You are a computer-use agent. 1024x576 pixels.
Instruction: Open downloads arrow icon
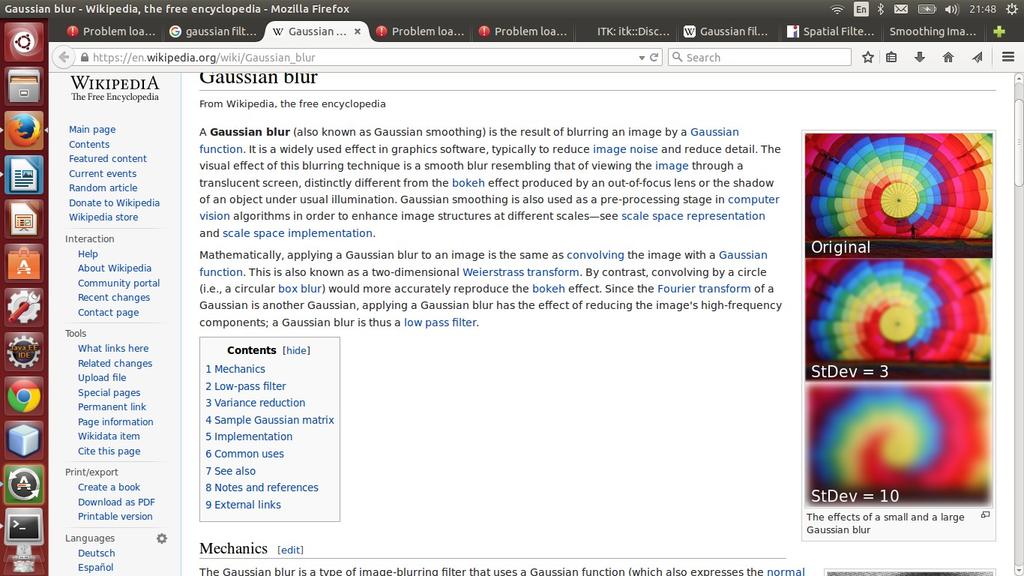pos(920,57)
